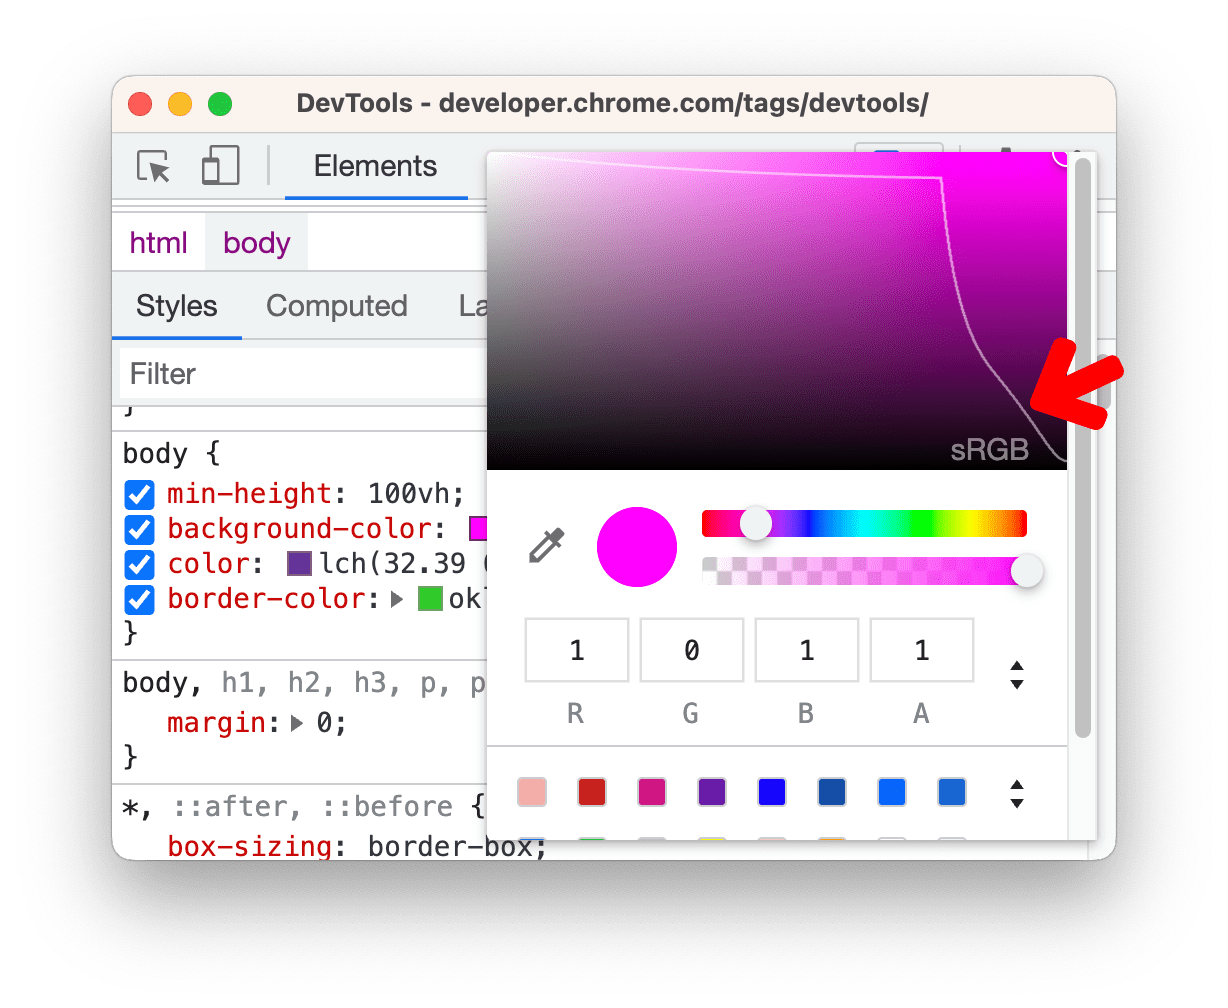
Task: Click the green swatch beside border-color
Action: click(432, 598)
